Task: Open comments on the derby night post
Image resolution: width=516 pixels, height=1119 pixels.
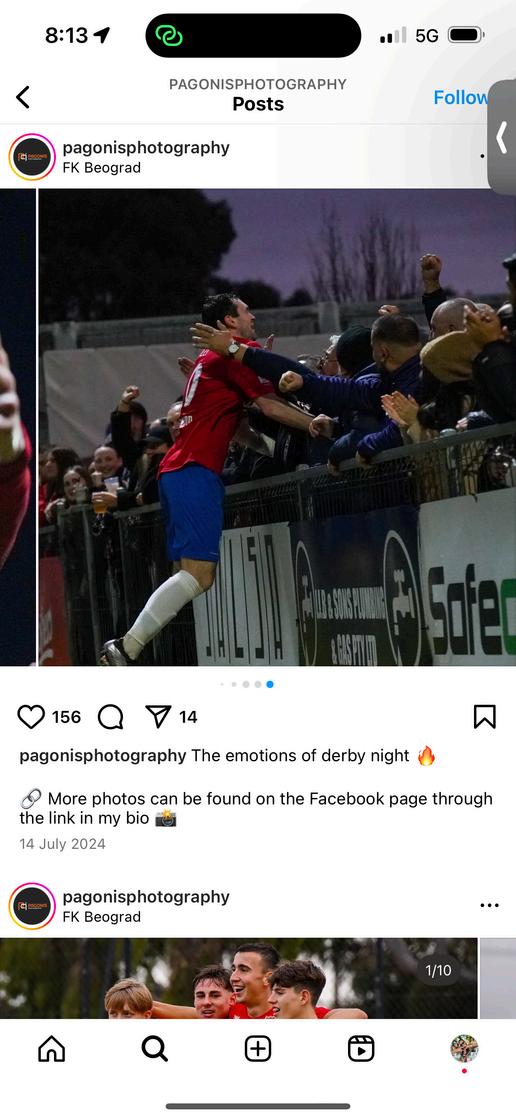Action: [111, 717]
